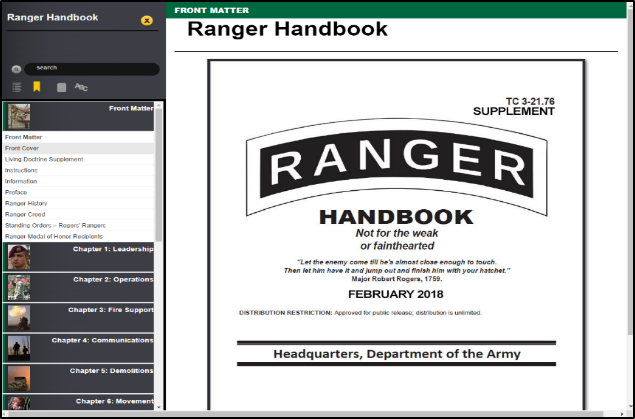Open the 'Information' entry
Screen dimensions: 635x419
[79, 181]
